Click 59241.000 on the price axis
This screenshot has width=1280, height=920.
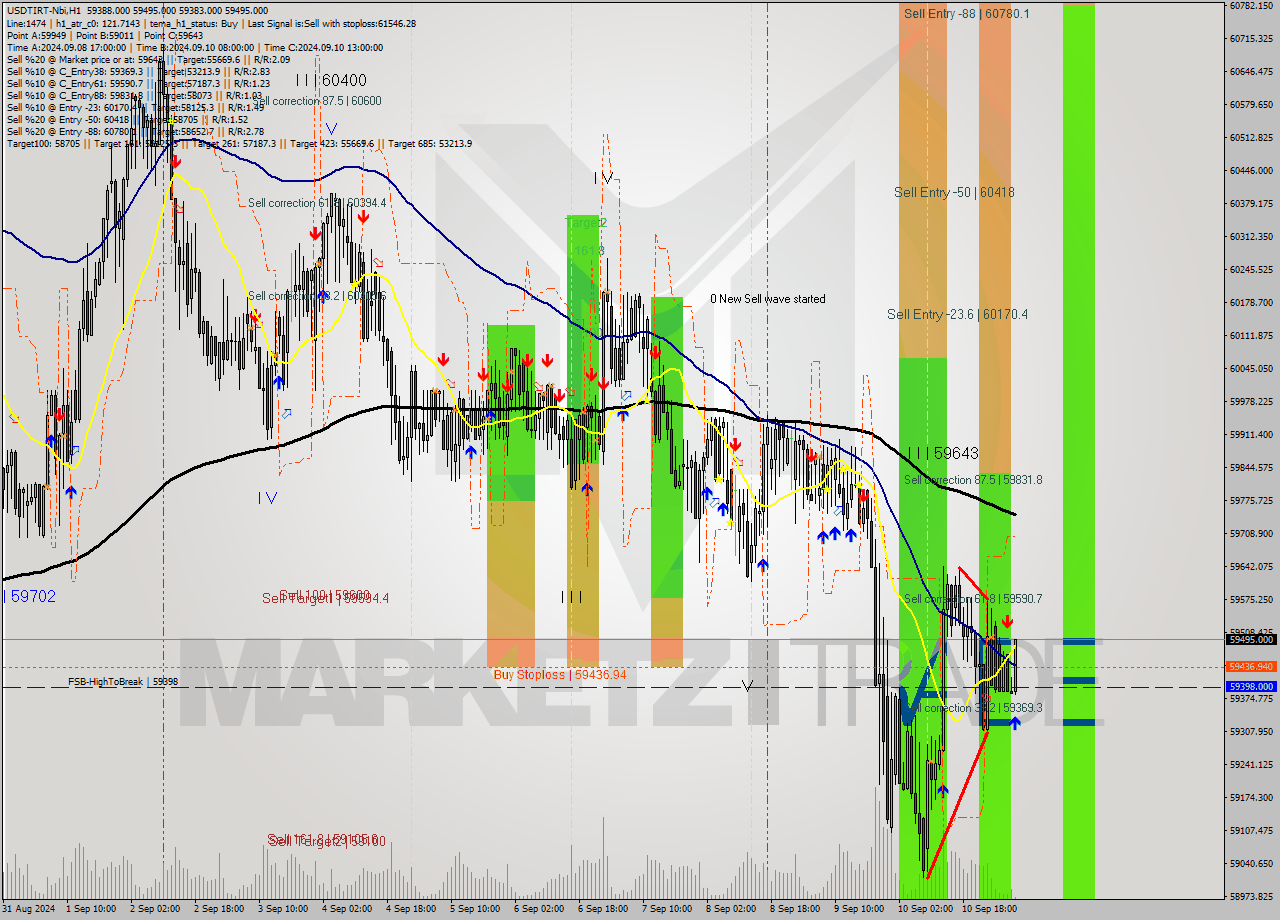[x=1250, y=764]
